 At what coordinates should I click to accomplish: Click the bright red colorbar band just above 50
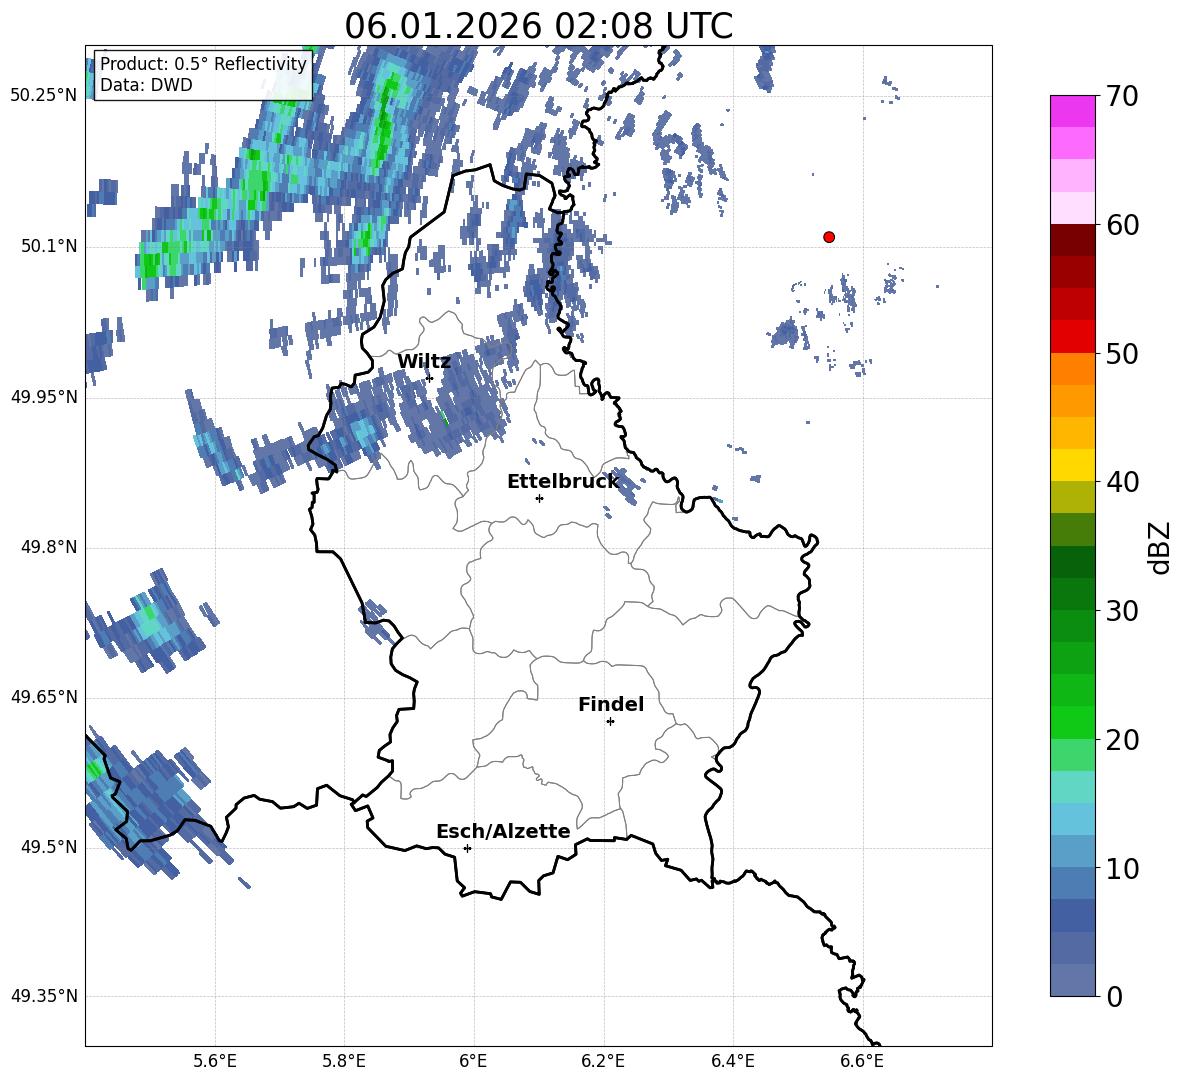click(1072, 337)
